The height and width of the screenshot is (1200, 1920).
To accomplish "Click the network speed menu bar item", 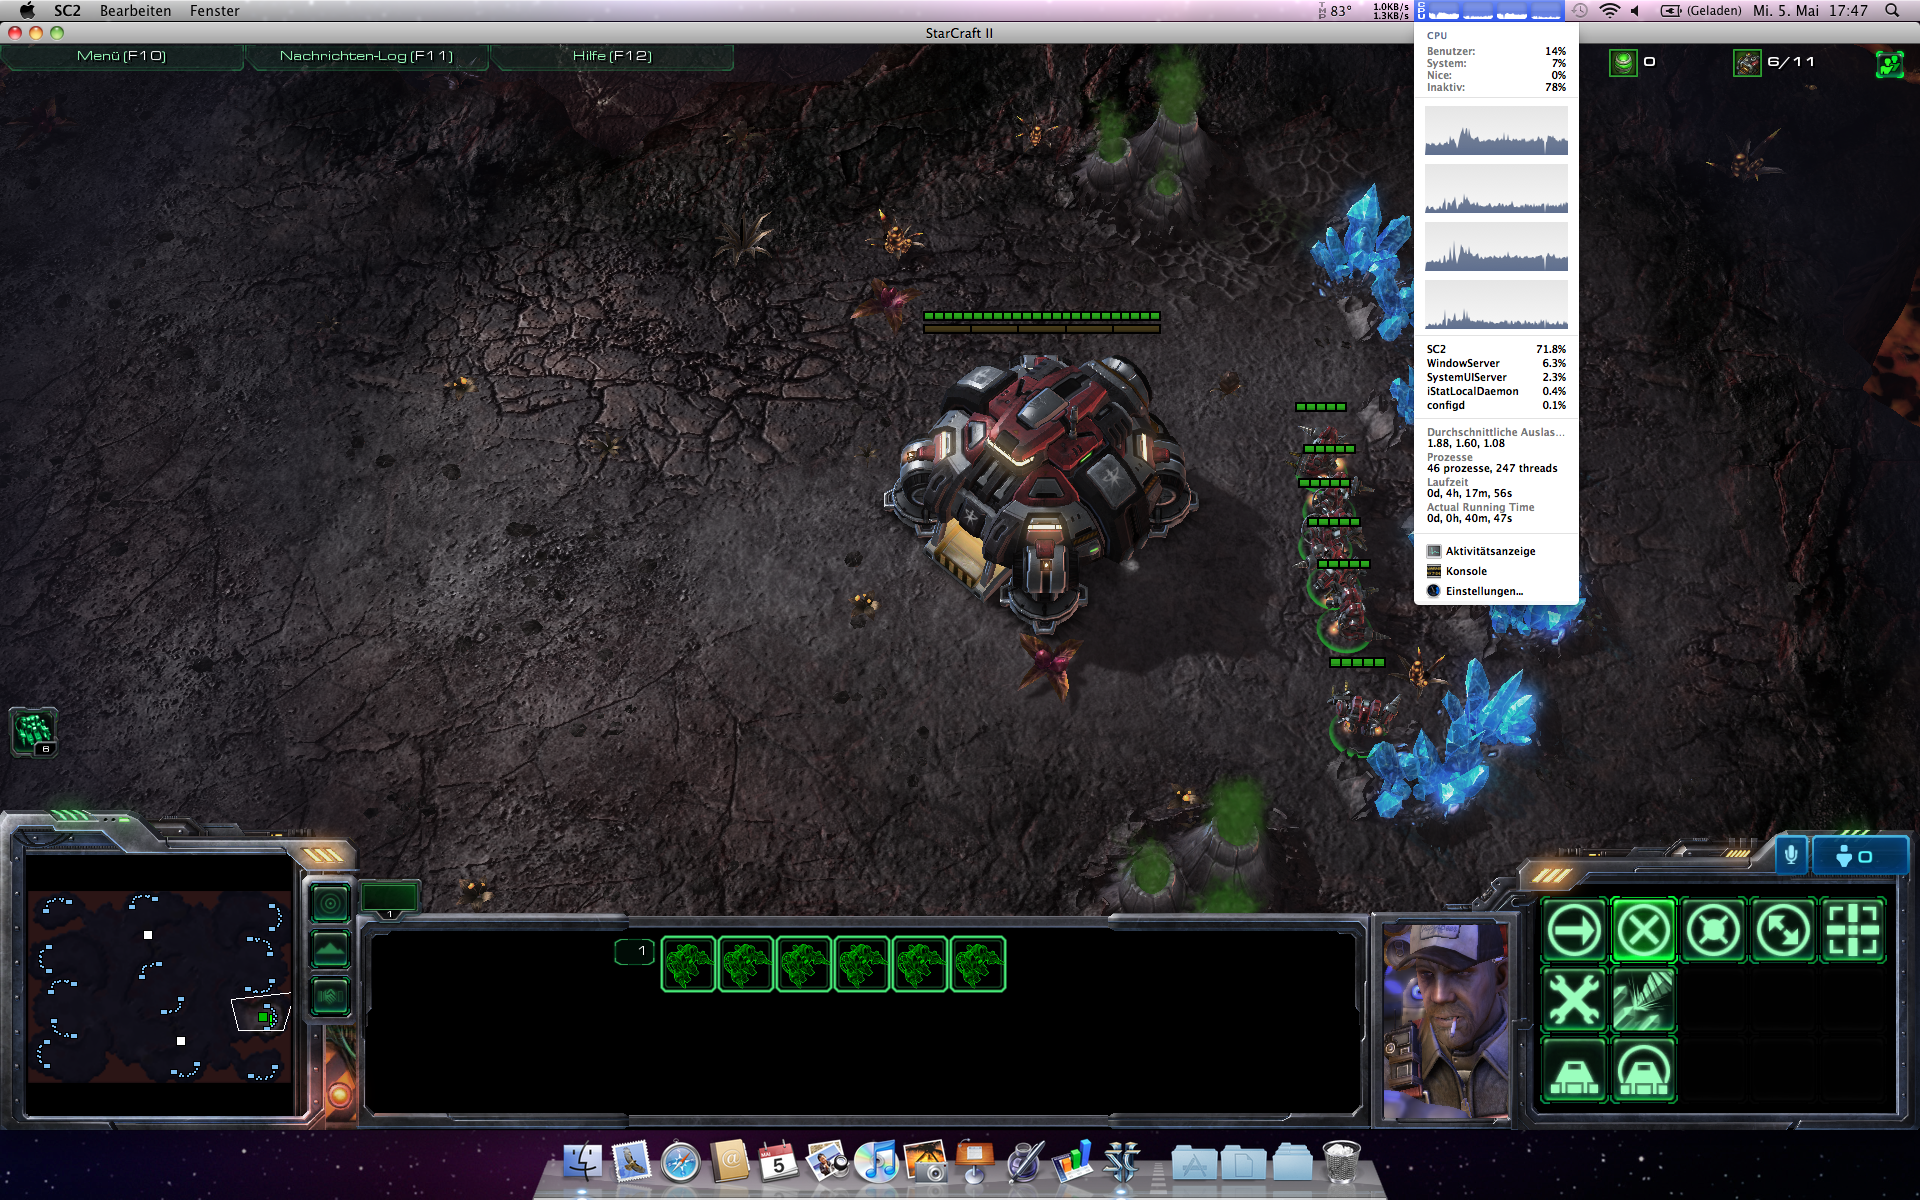I will (x=1390, y=11).
